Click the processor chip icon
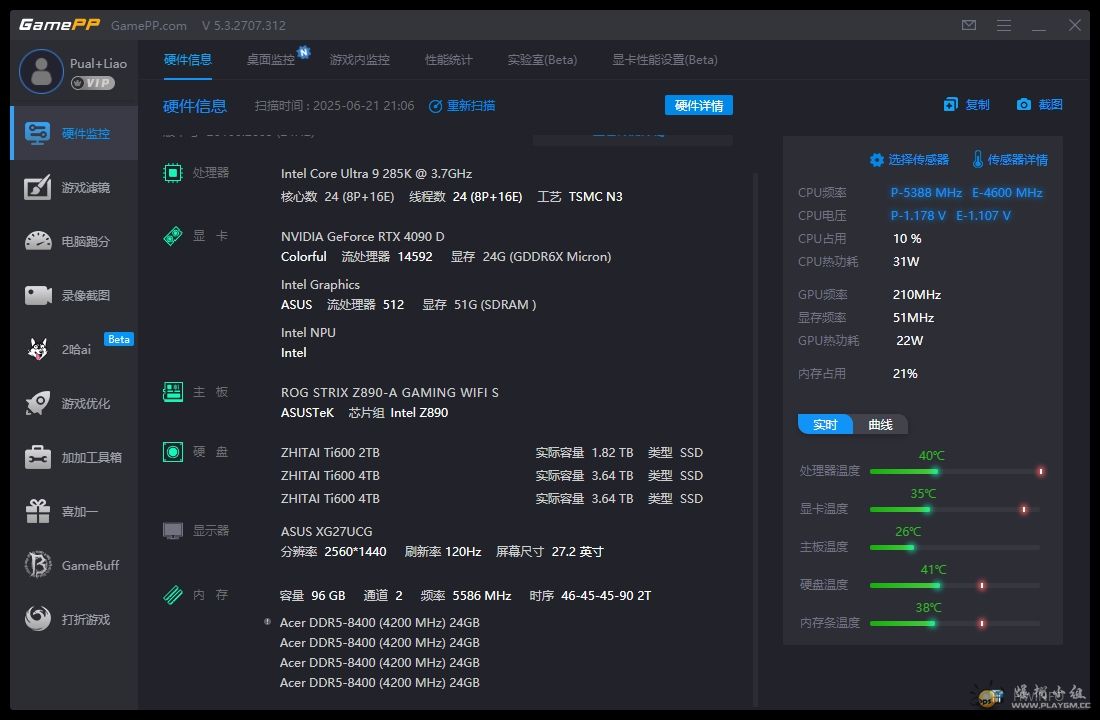 click(173, 173)
